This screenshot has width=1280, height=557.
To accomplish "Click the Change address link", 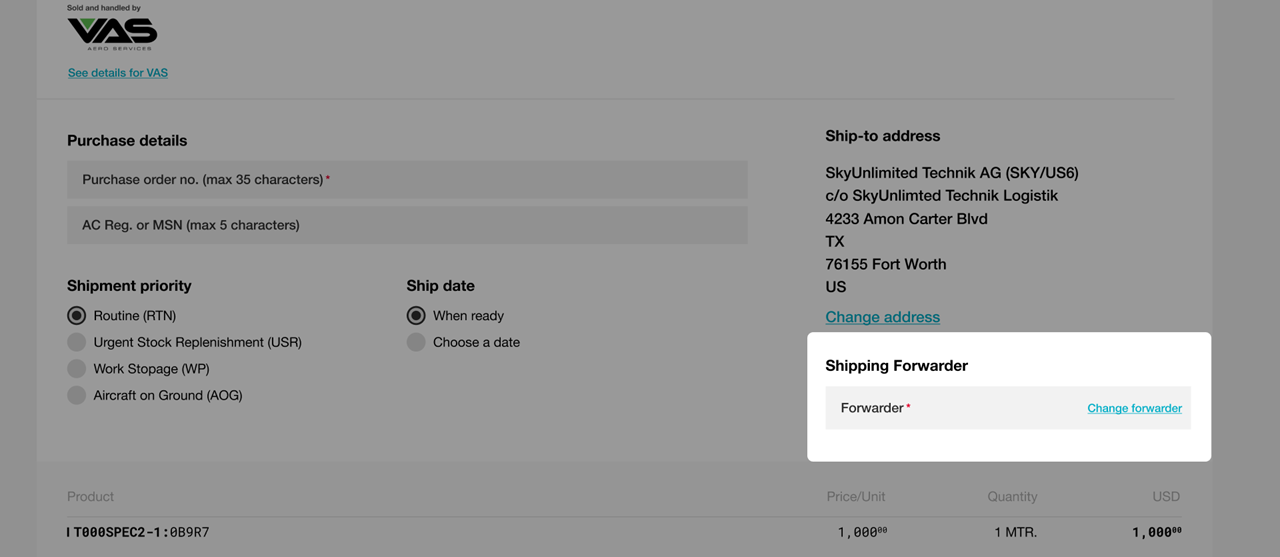I will (x=883, y=317).
